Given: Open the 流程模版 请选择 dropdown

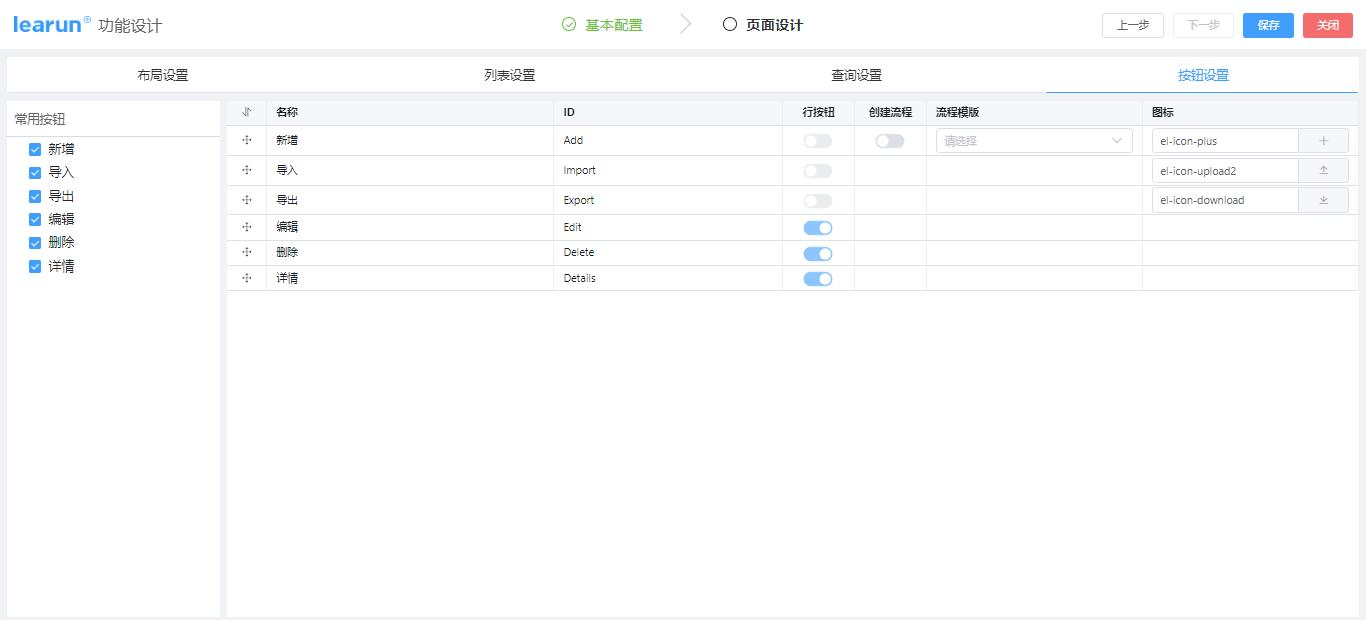Looking at the screenshot, I should [1033, 140].
